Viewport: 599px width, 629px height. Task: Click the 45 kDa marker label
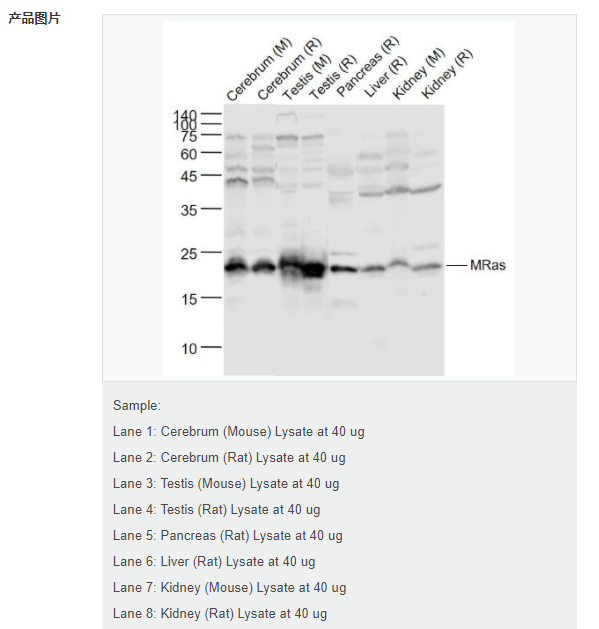189,177
